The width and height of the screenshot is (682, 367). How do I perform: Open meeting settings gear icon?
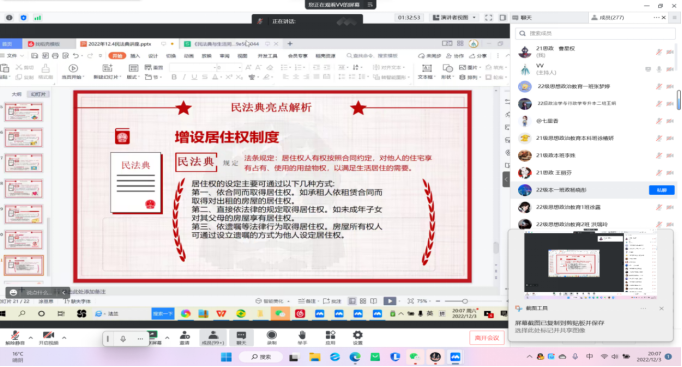click(357, 337)
